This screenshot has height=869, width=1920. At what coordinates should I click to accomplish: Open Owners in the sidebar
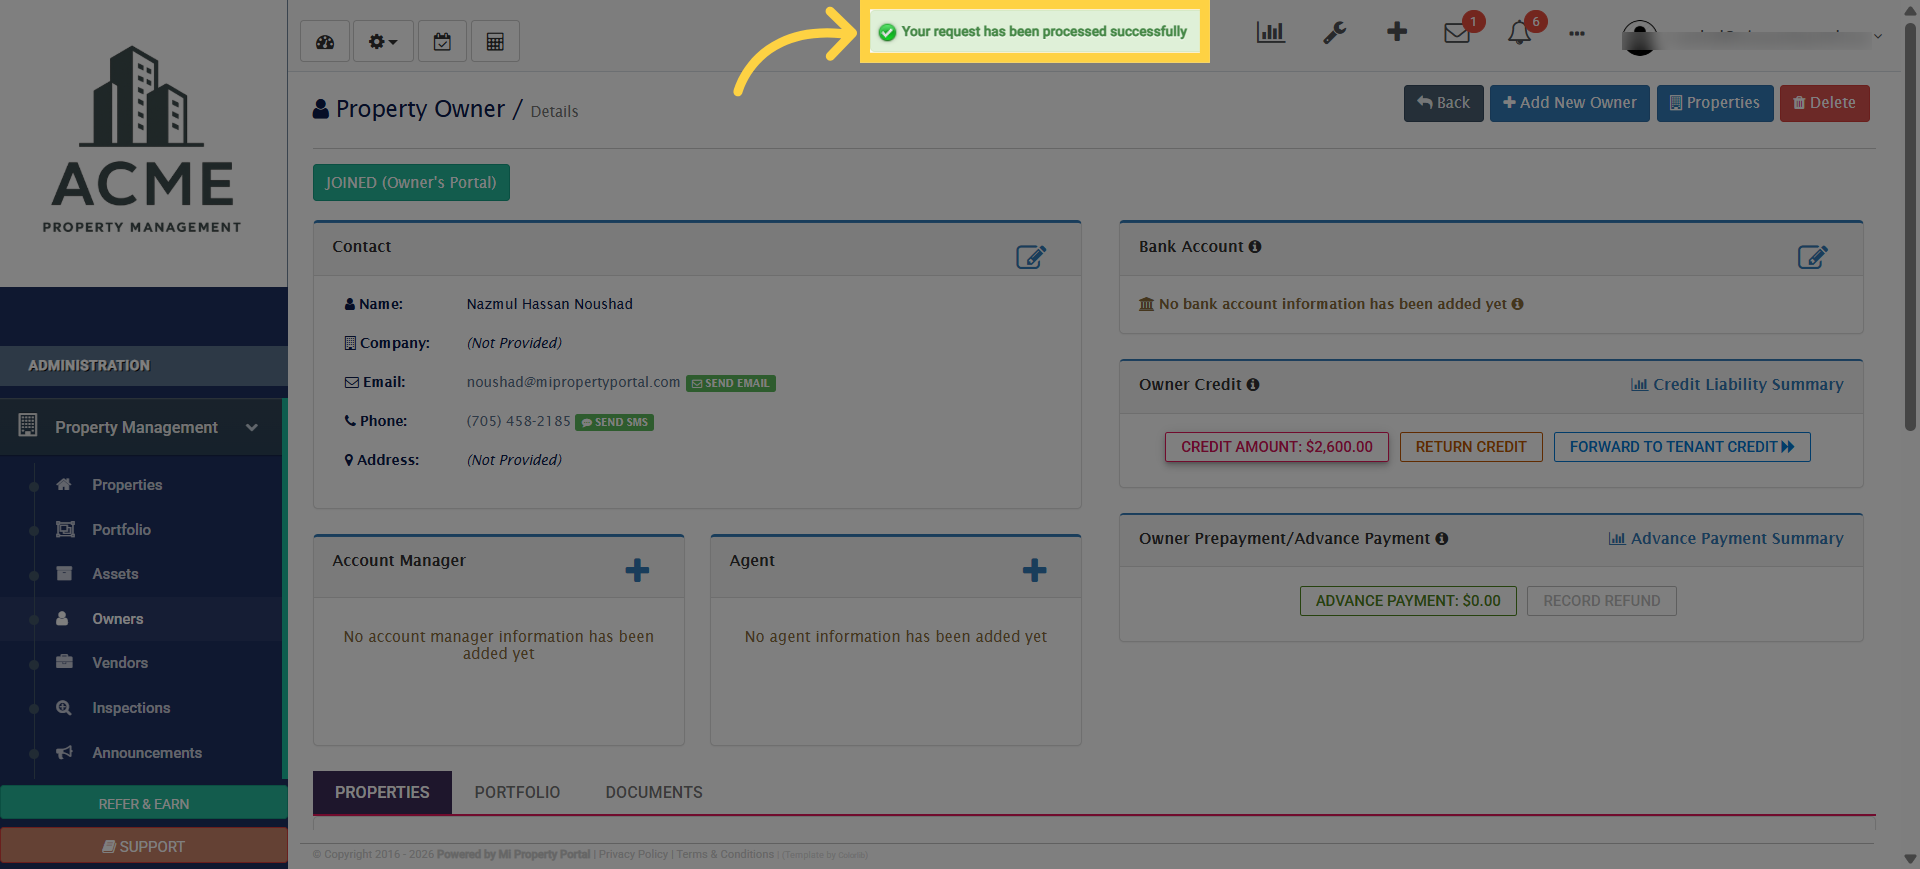pos(117,619)
